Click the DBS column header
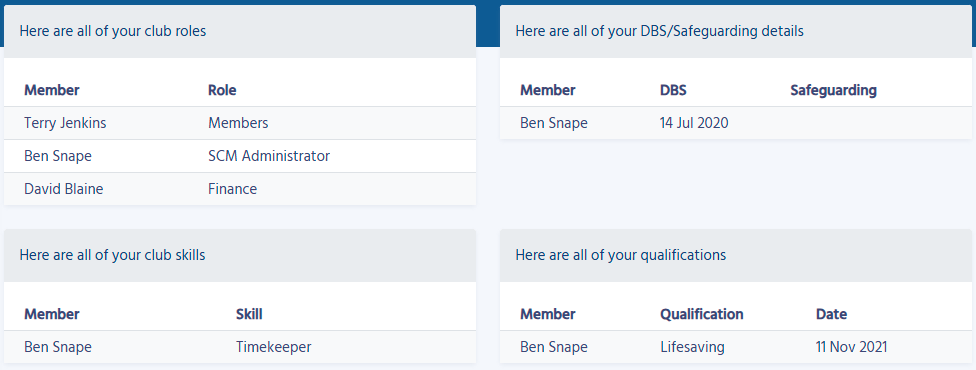Image resolution: width=976 pixels, height=370 pixels. (673, 90)
